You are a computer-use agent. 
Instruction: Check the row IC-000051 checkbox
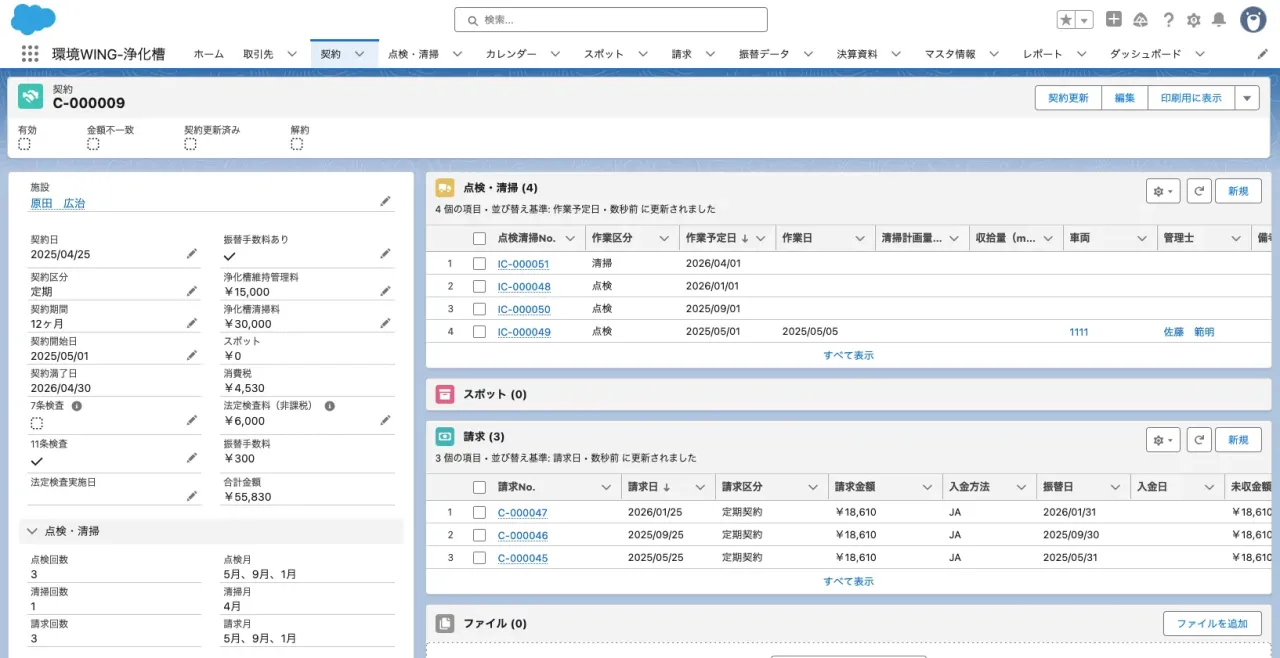coord(479,264)
